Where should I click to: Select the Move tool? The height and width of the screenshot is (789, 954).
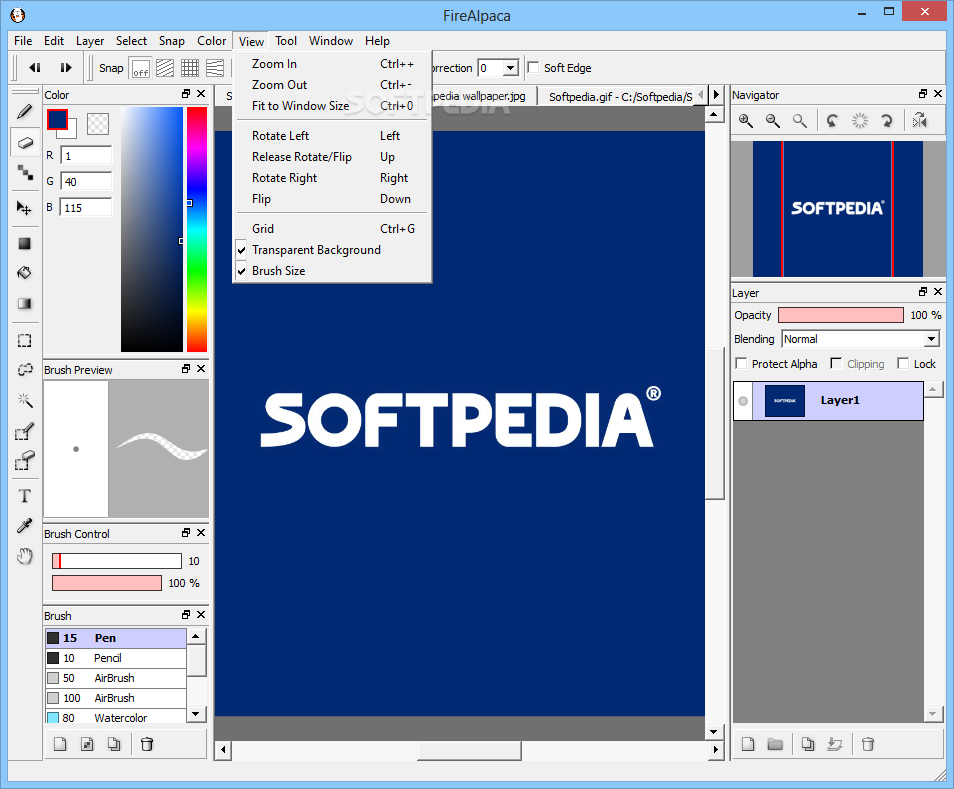(x=24, y=208)
